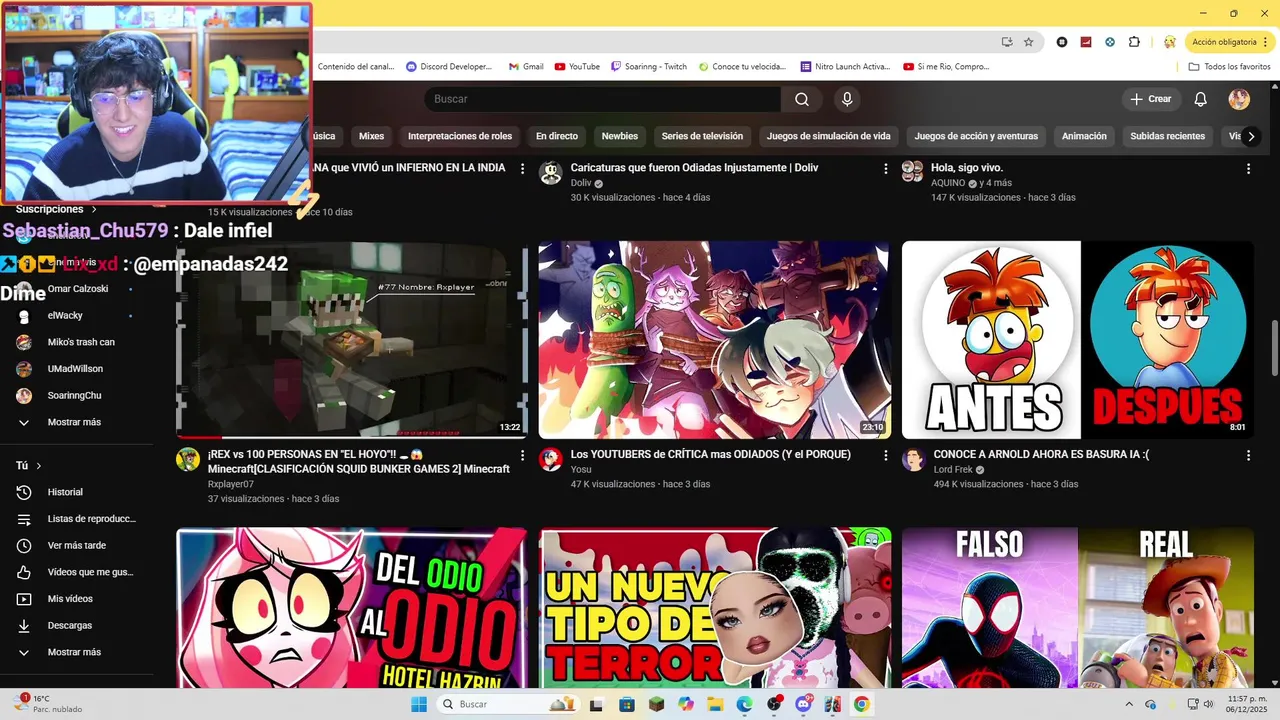
Task: Open the Tú section header
Action: pos(29,466)
